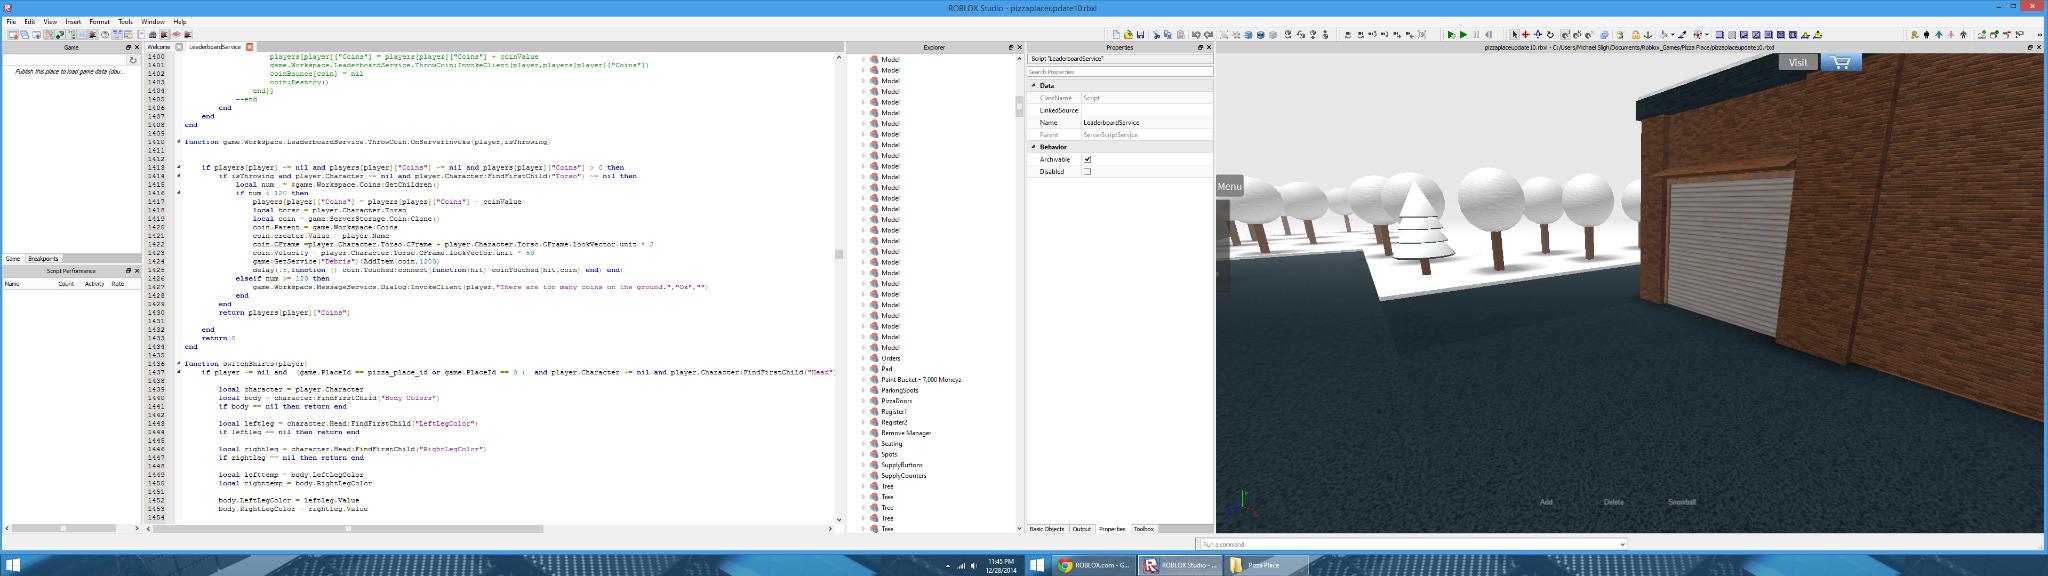
Task: Open the File menu
Action: 11,21
